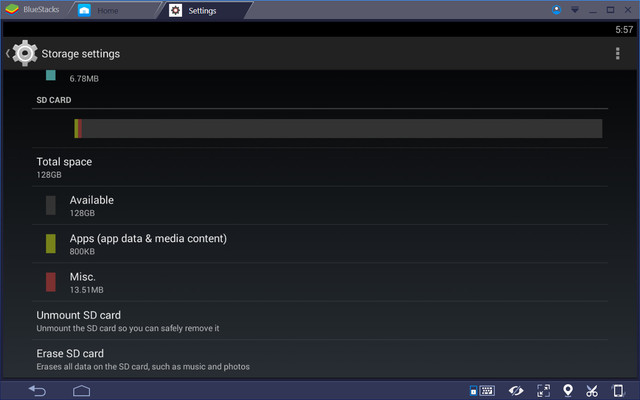The width and height of the screenshot is (640, 400).
Task: Maximize the BlueStacks window
Action: tap(610, 10)
